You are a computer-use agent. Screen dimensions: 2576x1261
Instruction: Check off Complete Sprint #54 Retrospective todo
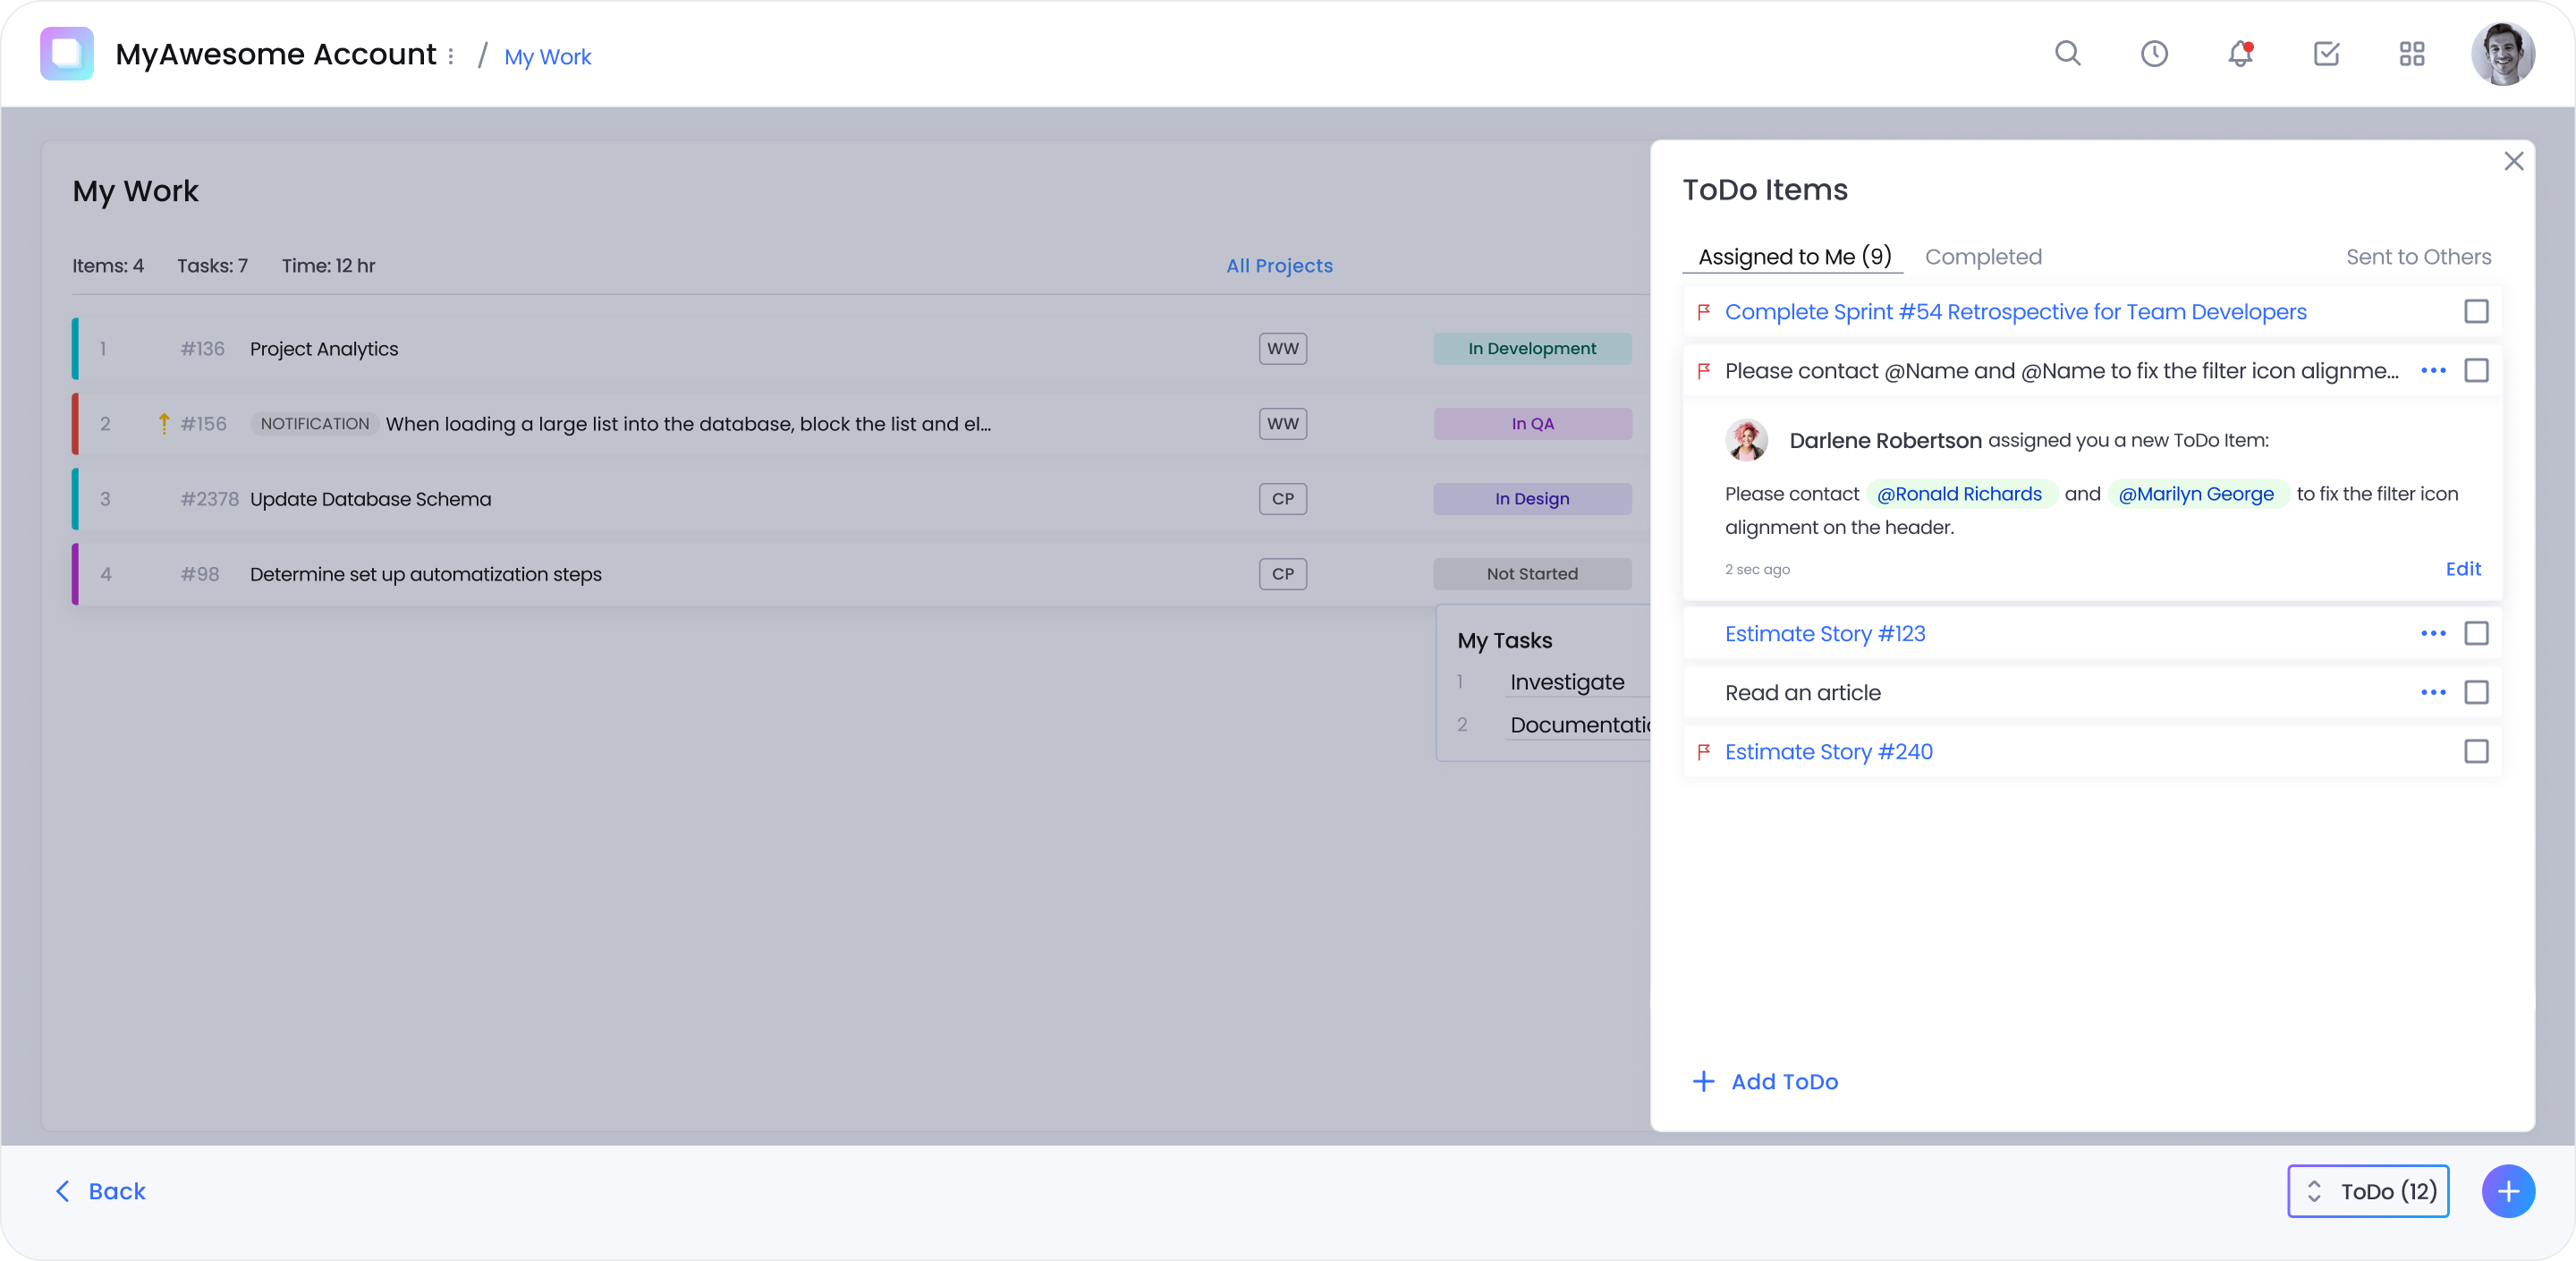pyautogui.click(x=2476, y=312)
